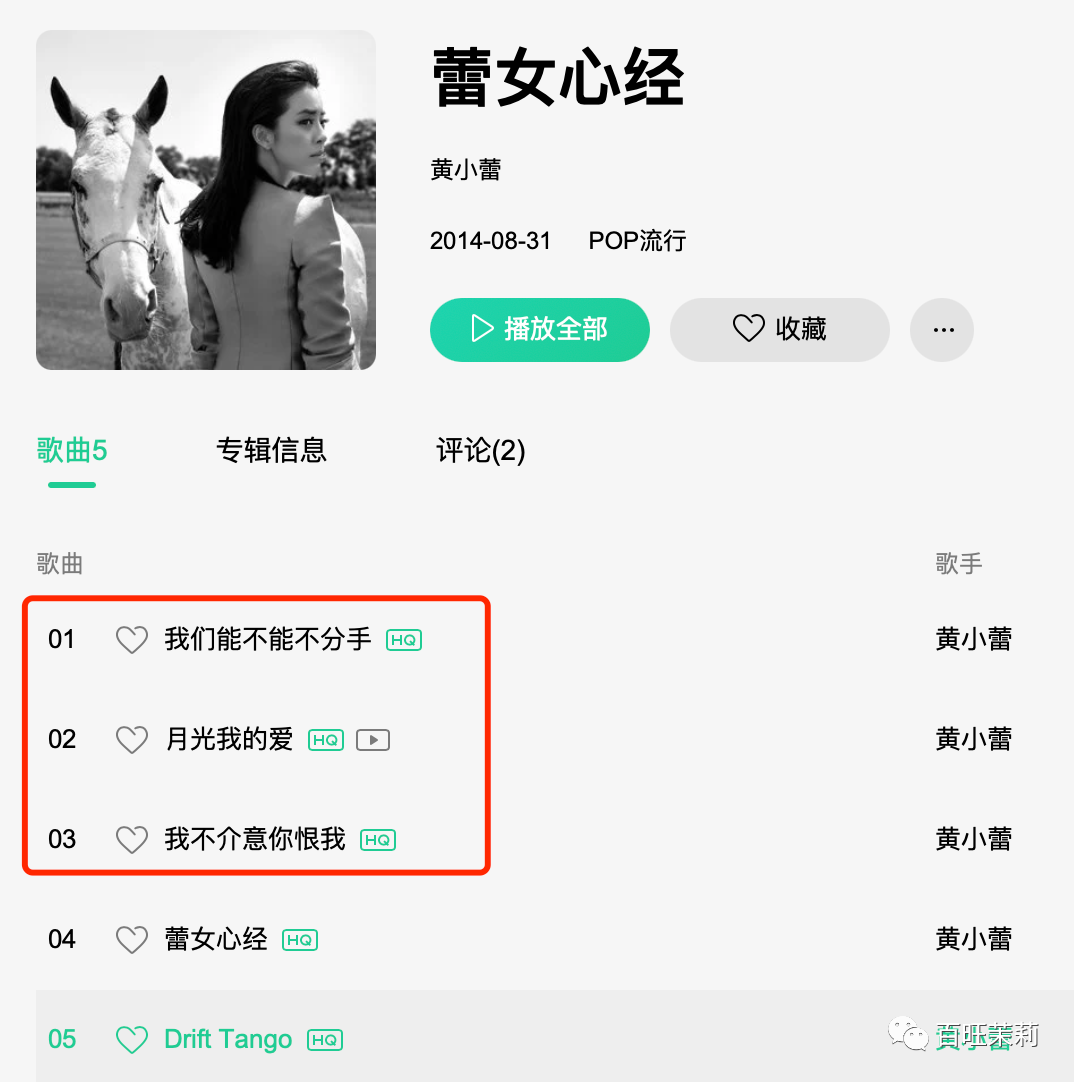Viewport: 1074px width, 1082px height.
Task: Open singer 黄小蕾 in the first song row
Action: coord(973,639)
